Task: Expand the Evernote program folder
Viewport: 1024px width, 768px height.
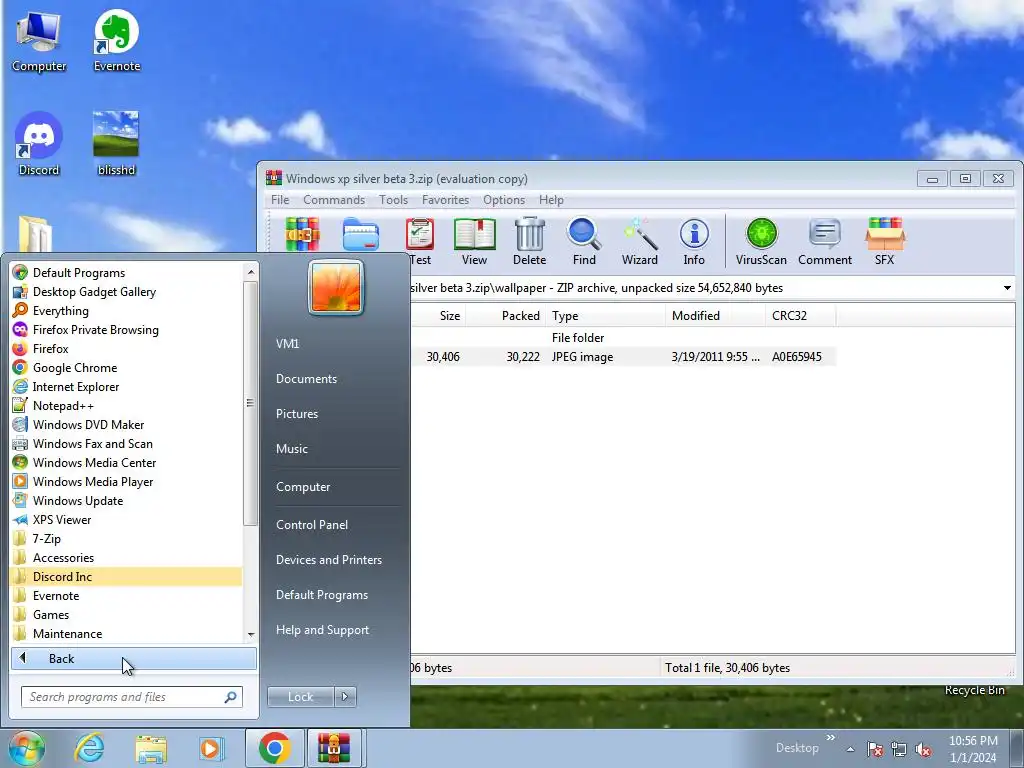Action: 127,596
